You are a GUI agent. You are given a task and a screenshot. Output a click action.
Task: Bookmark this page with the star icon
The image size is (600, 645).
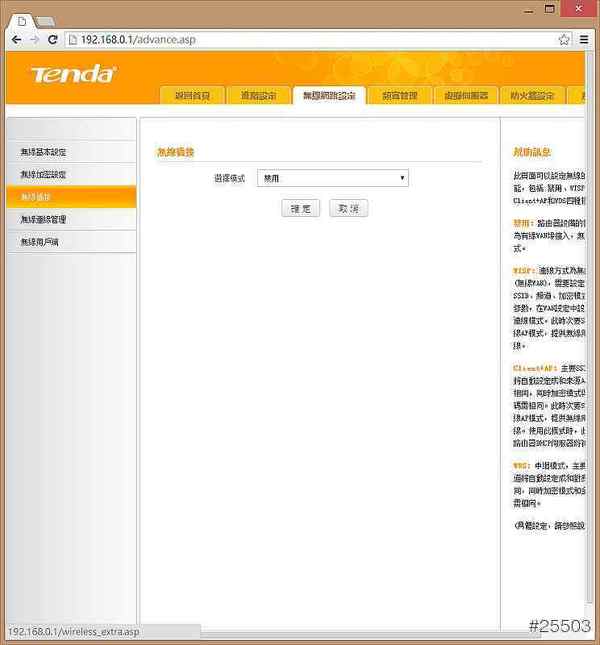coord(564,39)
